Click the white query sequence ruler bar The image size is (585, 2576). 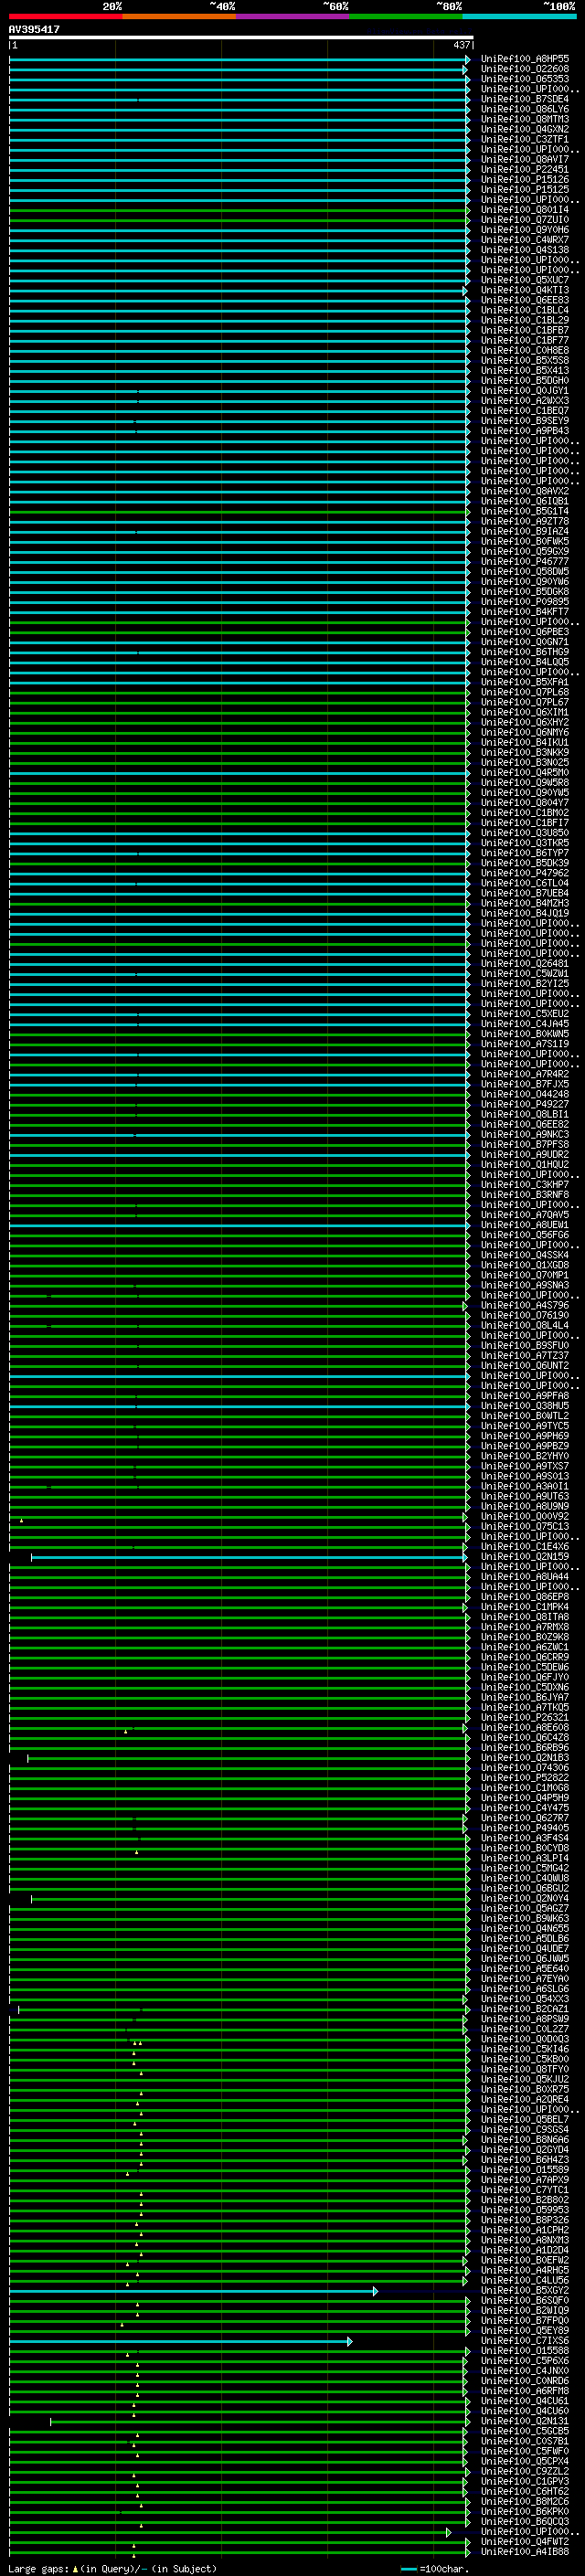(241, 38)
